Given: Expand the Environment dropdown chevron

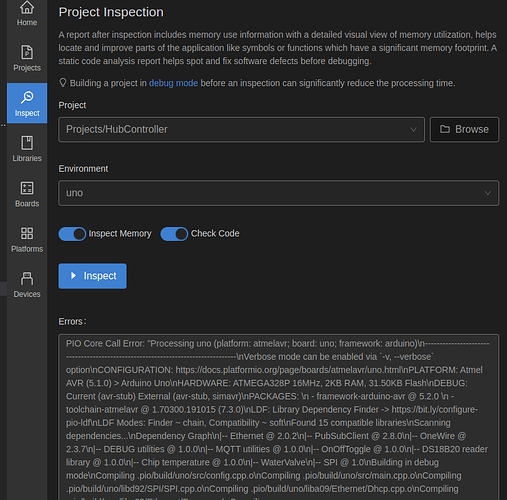Looking at the screenshot, I should point(487,193).
